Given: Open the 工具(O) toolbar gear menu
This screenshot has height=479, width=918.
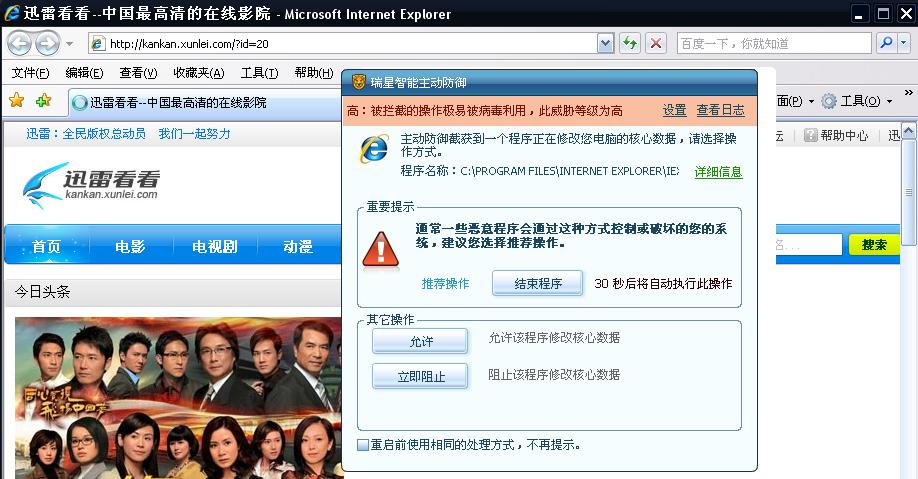Looking at the screenshot, I should 857,101.
